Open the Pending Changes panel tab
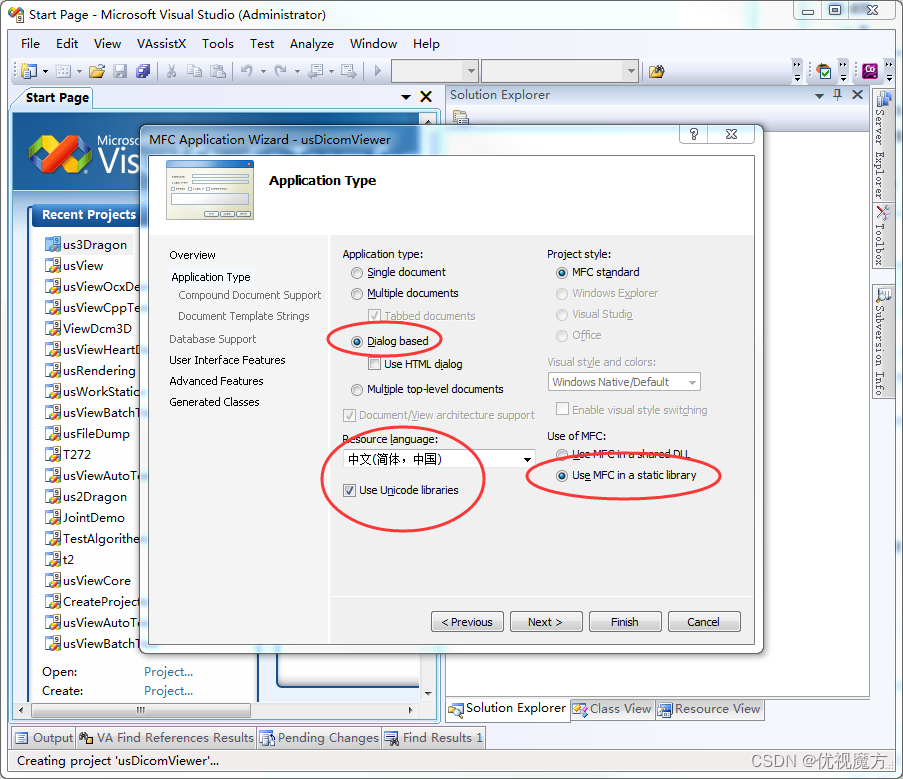 [x=319, y=738]
